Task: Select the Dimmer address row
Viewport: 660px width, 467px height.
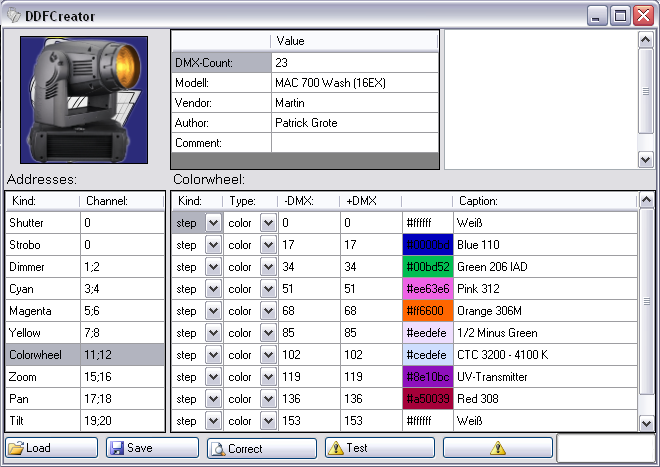Action: 84,267
